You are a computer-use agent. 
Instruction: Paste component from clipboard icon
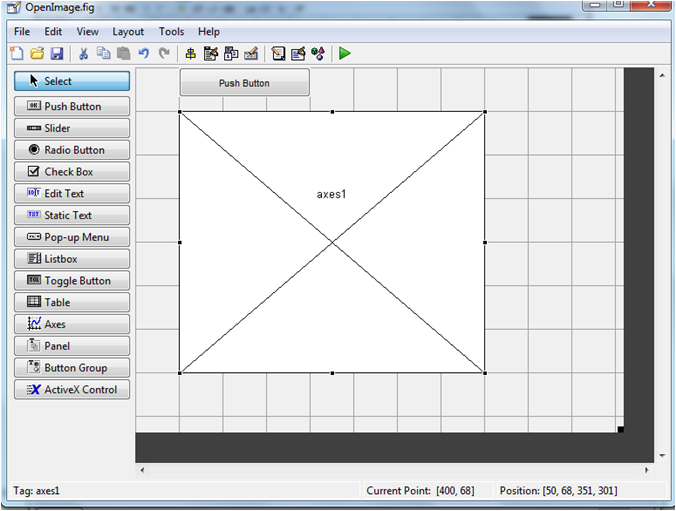[x=124, y=53]
